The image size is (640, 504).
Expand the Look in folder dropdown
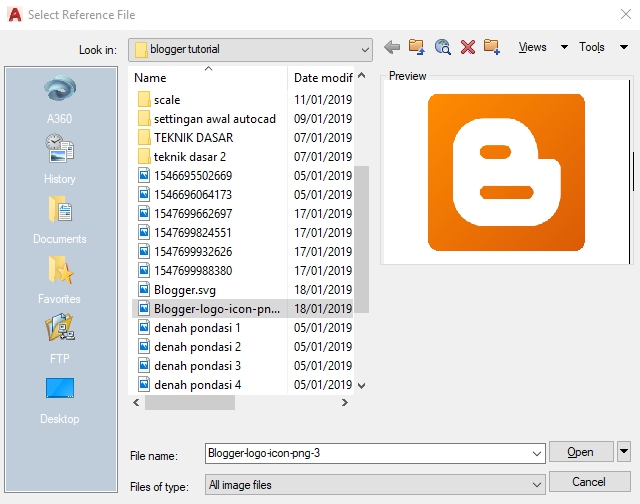click(364, 50)
